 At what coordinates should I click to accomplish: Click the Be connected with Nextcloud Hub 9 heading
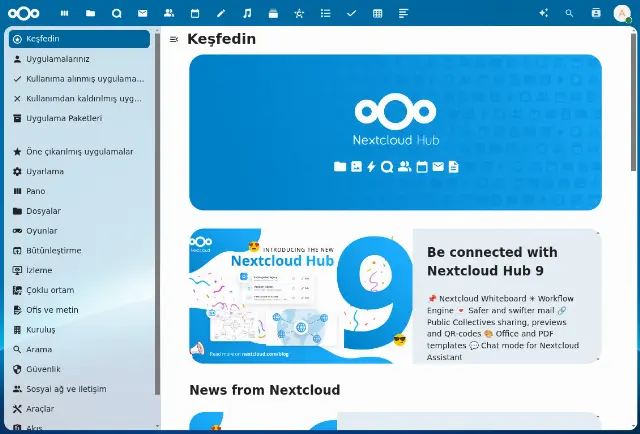coord(492,261)
